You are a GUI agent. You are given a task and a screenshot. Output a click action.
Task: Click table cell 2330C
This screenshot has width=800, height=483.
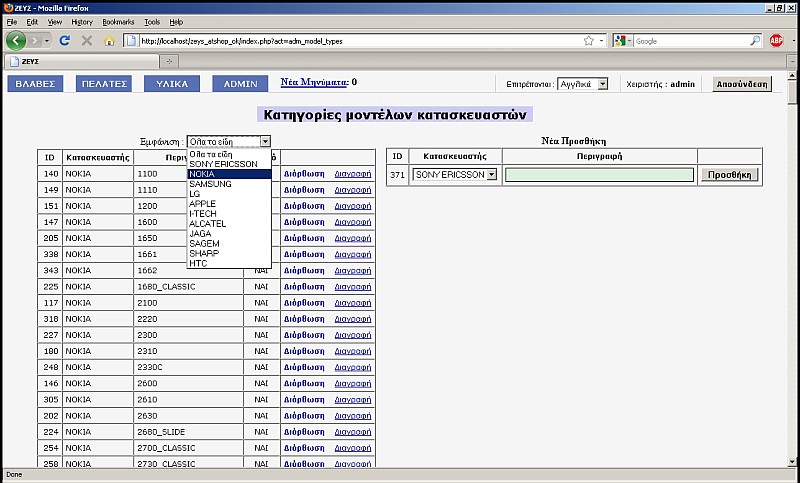coord(188,367)
